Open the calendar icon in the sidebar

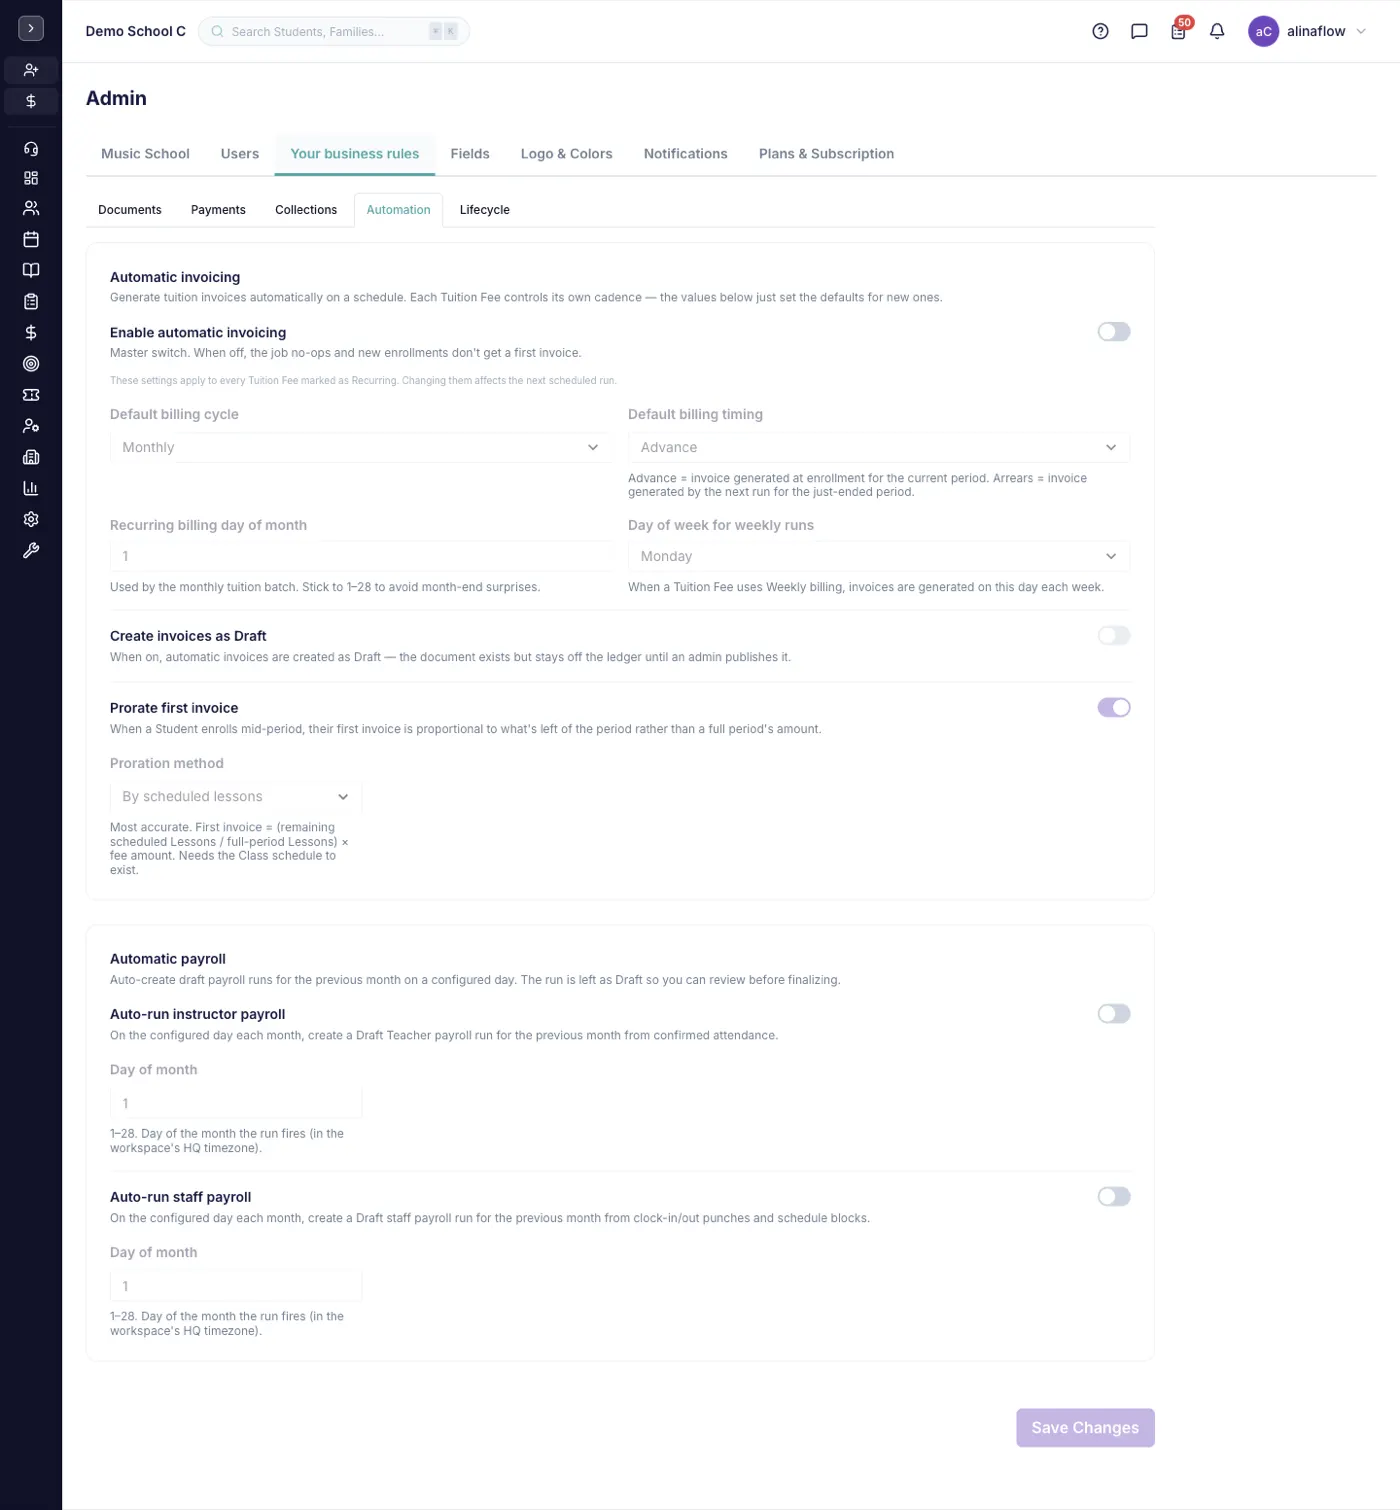pyautogui.click(x=31, y=239)
